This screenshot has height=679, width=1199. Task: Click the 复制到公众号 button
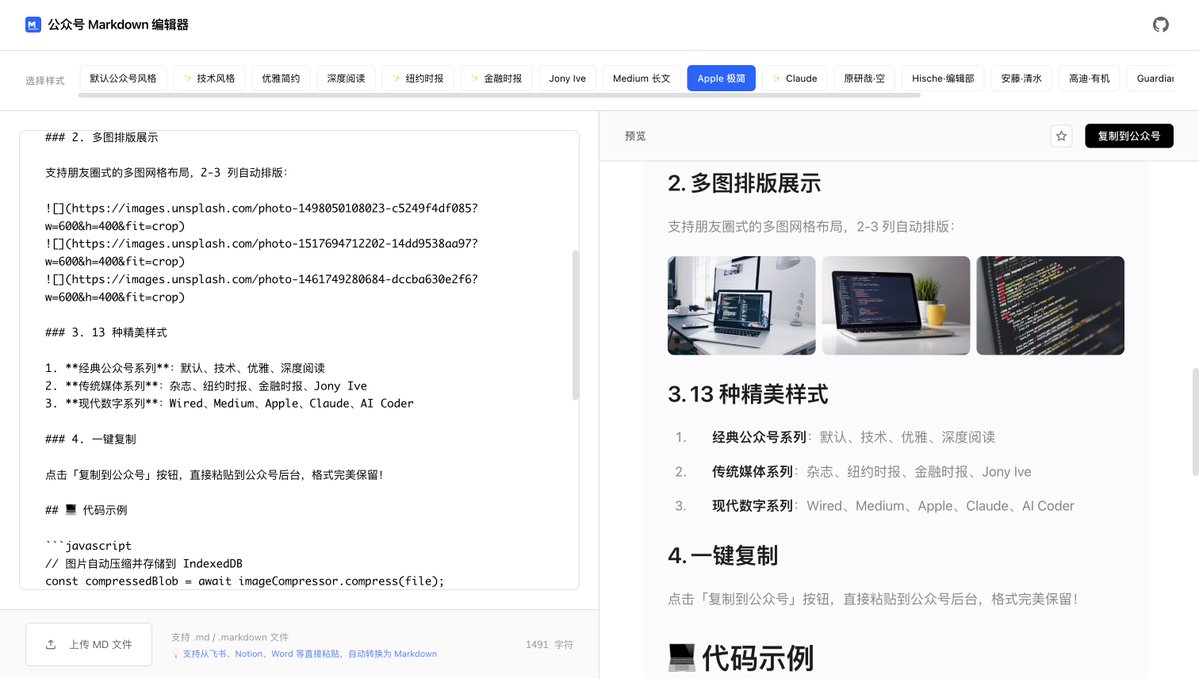[1129, 136]
